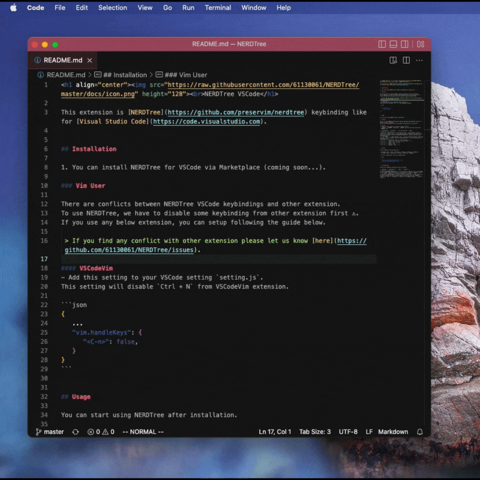Click Ln 17, Col 1 status entry
Screen dimensions: 480x480
(275, 432)
